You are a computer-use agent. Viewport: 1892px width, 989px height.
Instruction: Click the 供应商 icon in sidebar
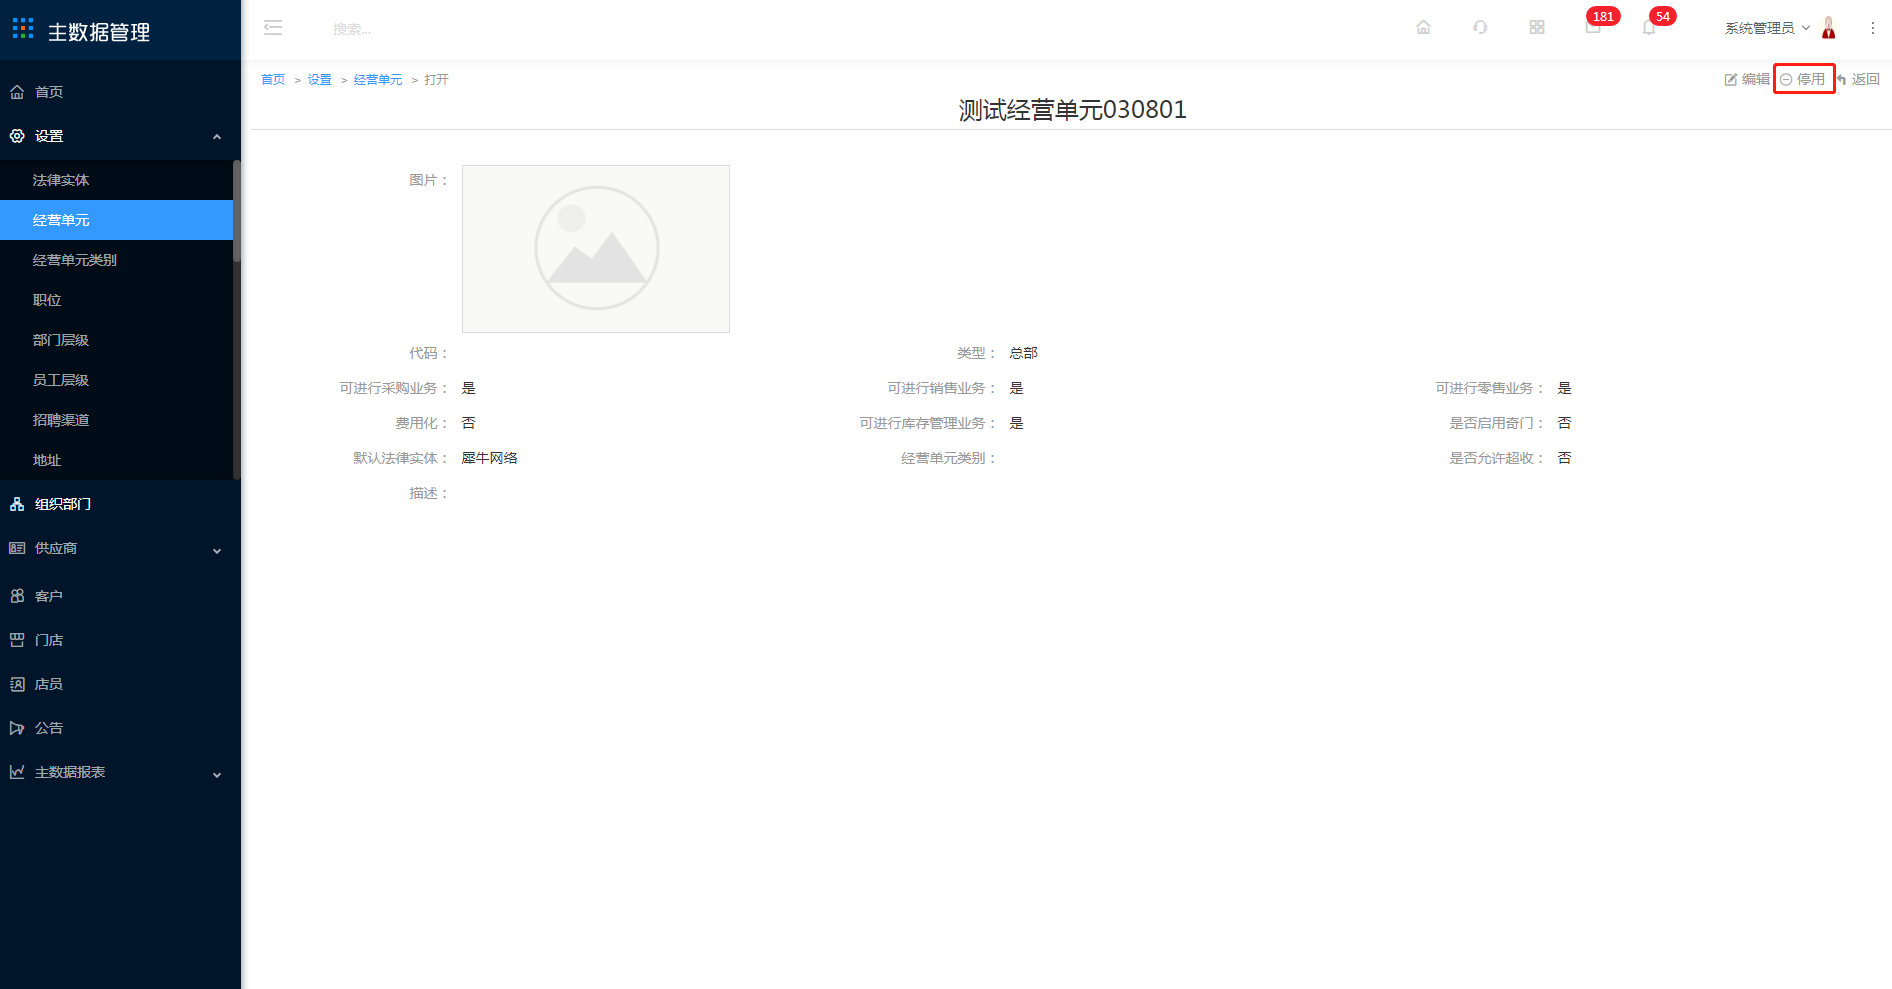pyautogui.click(x=17, y=548)
